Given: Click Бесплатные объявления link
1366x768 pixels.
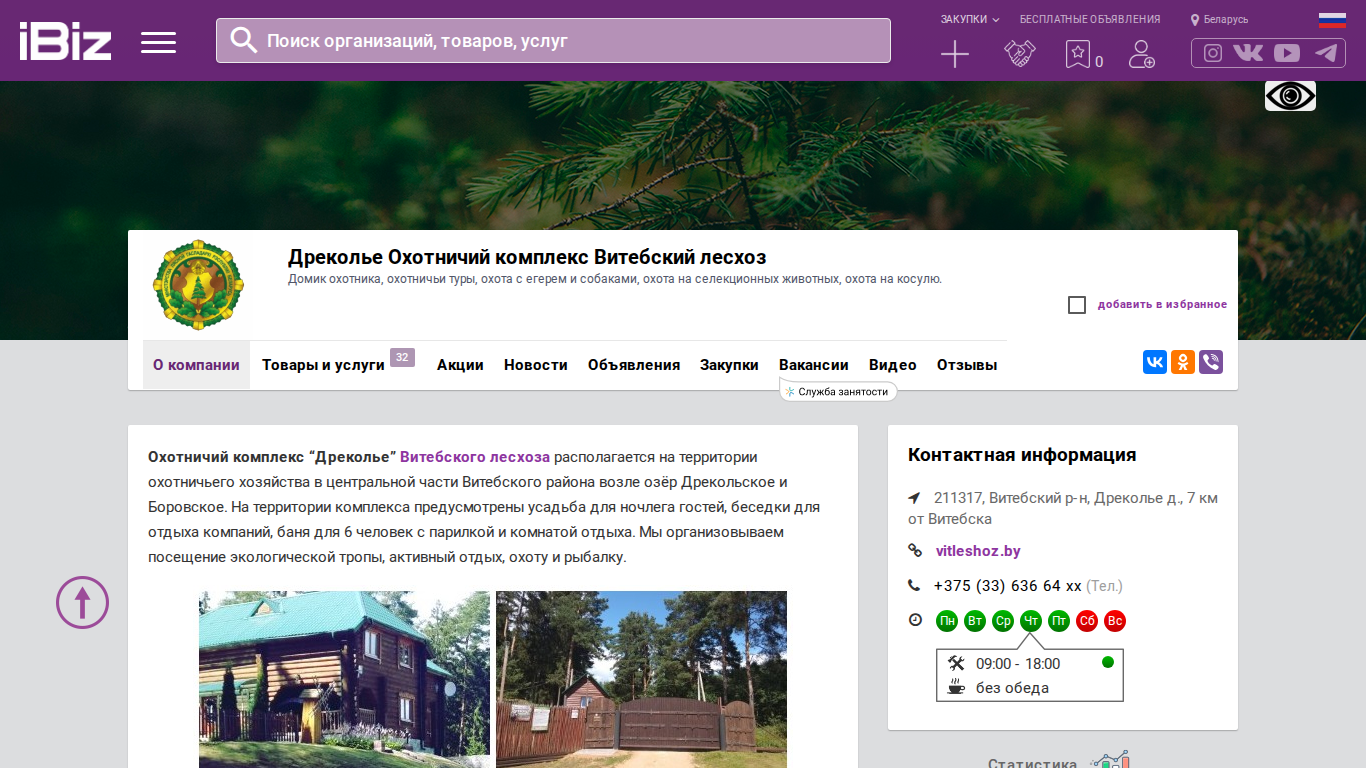Looking at the screenshot, I should click(1090, 19).
